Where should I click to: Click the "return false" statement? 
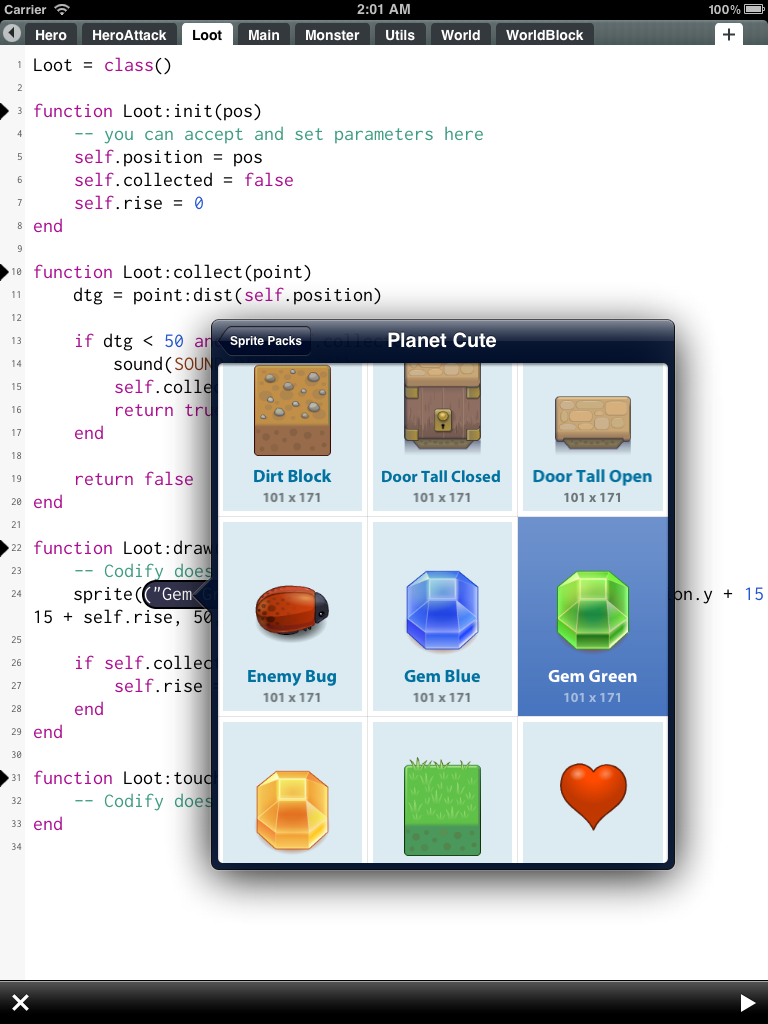tap(133, 479)
